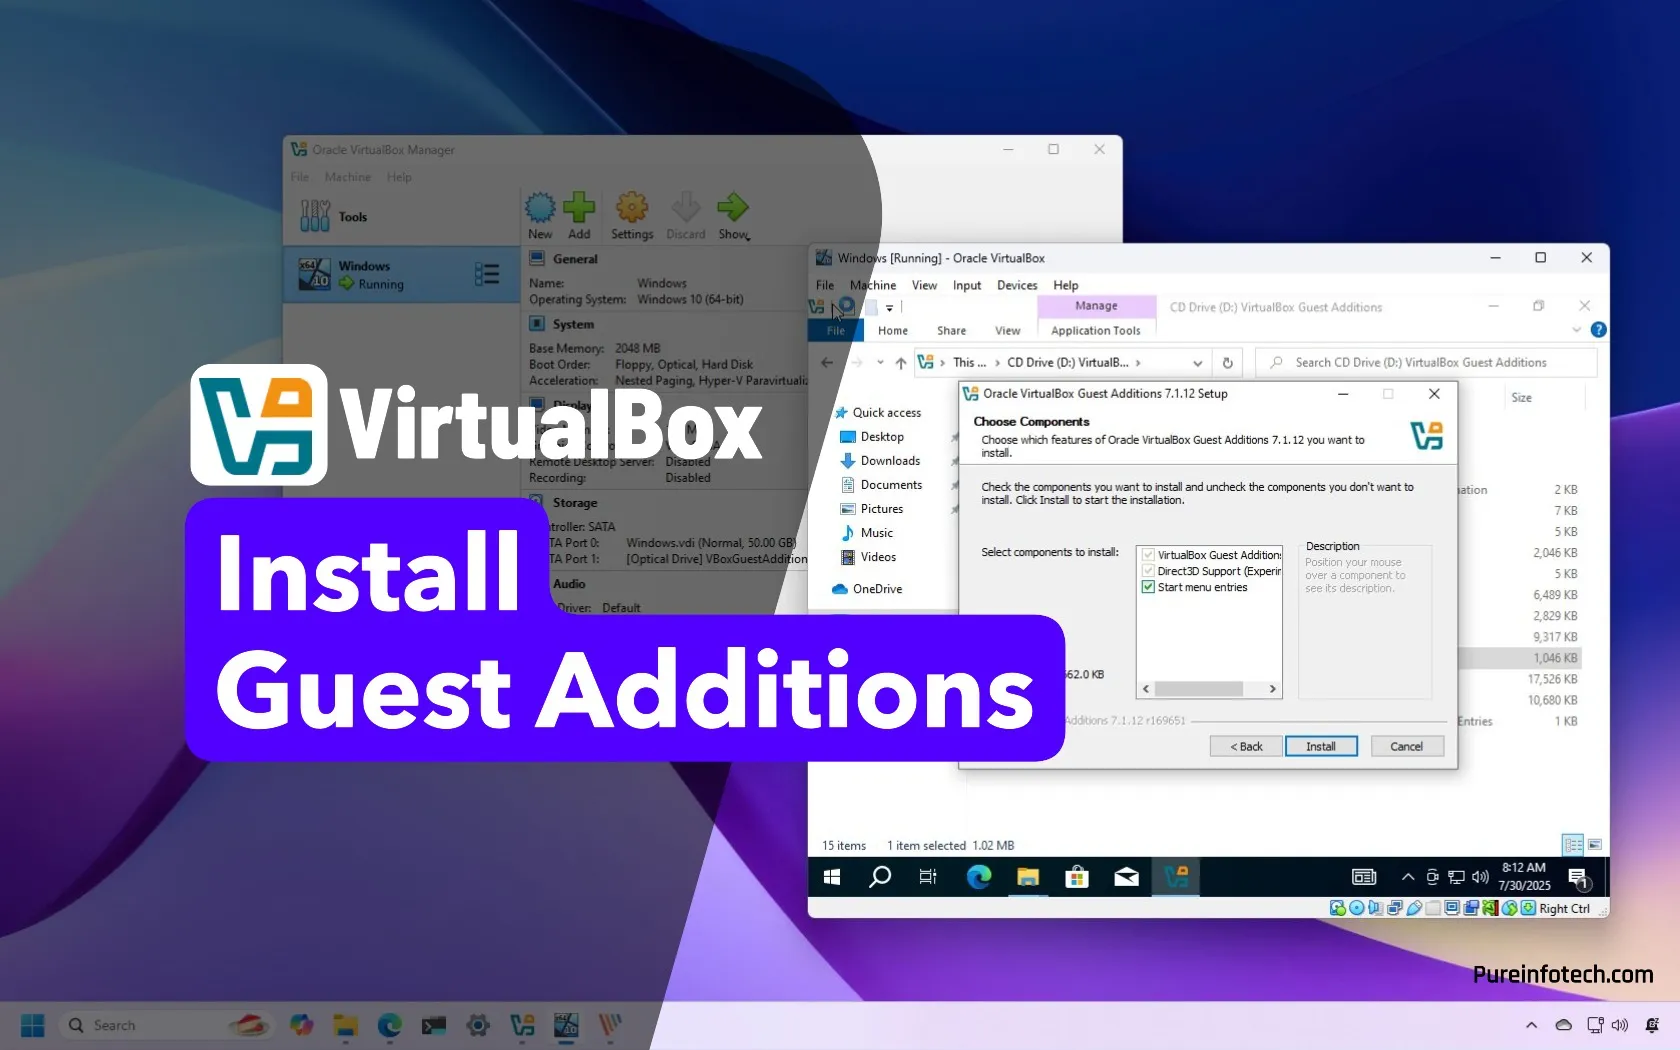Click Add in VirtualBox Manager toolbar
Viewport: 1680px width, 1050px height.
coord(579,216)
